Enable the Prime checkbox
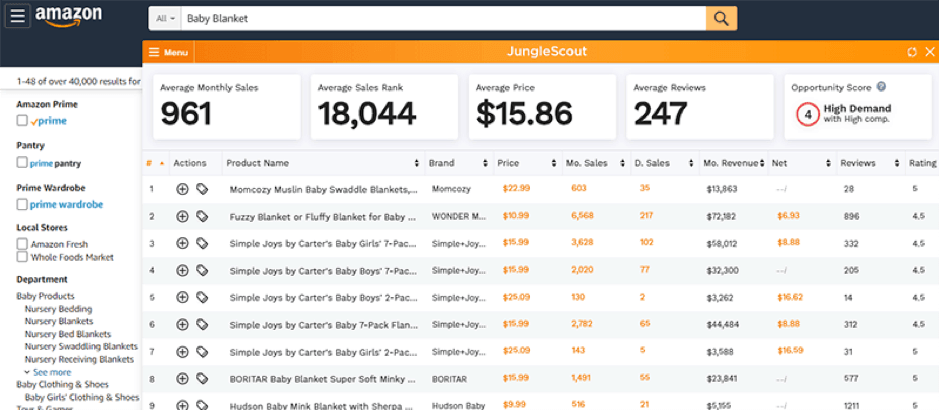The width and height of the screenshot is (939, 410). point(22,121)
